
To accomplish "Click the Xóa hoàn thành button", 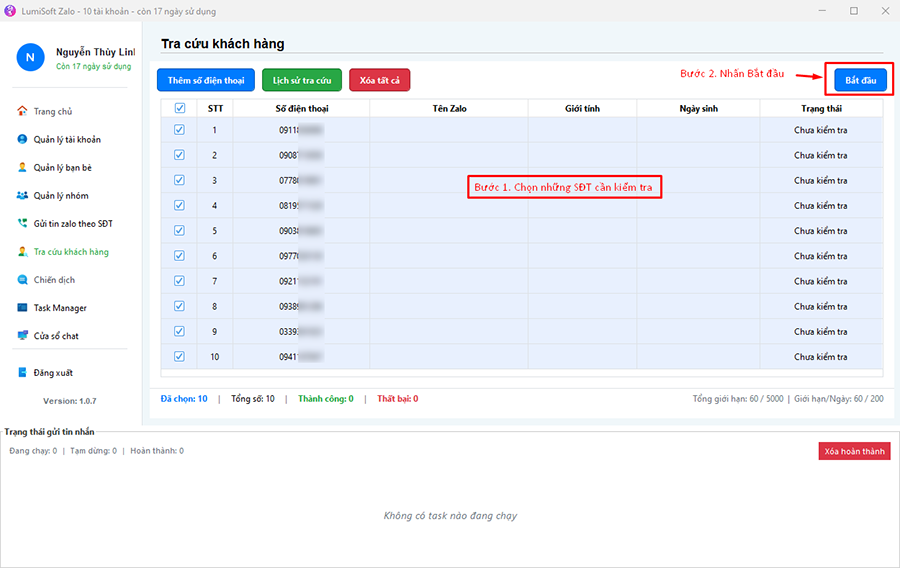I will click(853, 451).
